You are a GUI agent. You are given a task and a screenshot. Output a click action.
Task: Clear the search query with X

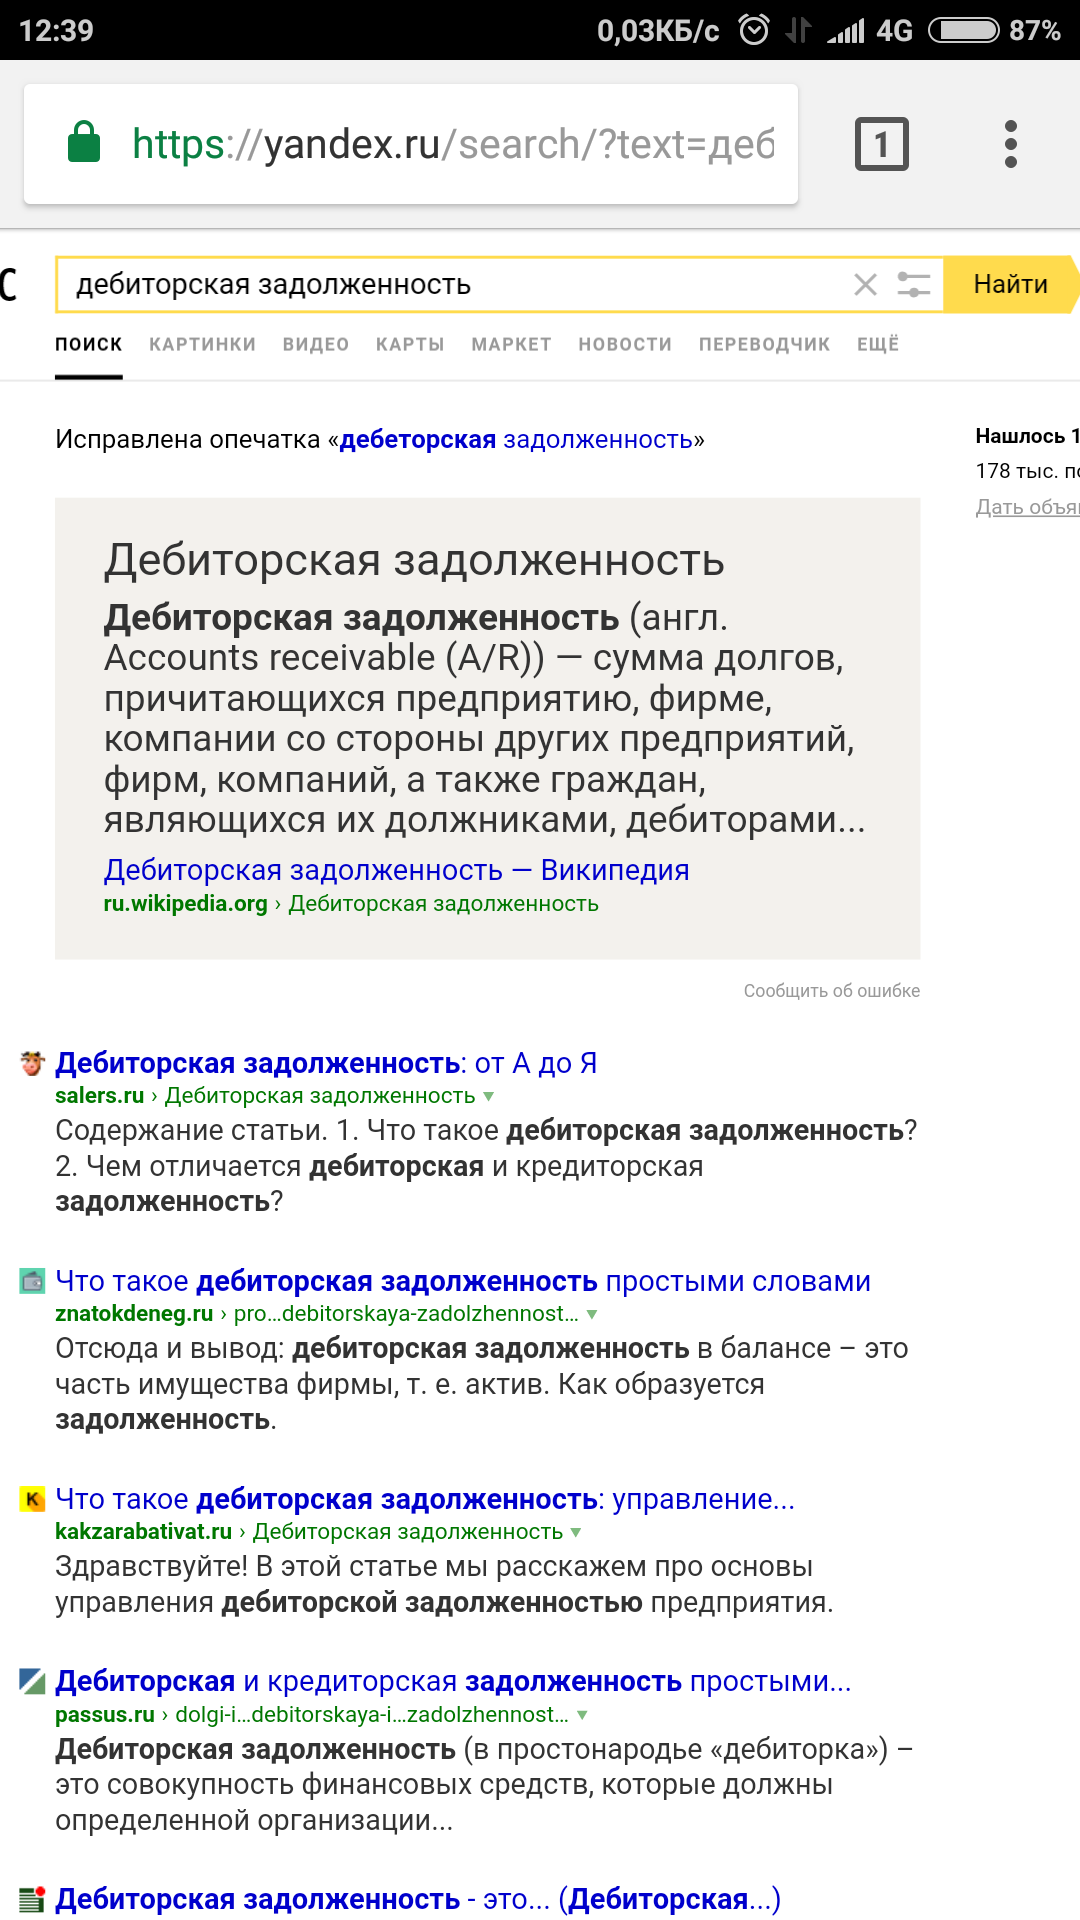point(865,285)
